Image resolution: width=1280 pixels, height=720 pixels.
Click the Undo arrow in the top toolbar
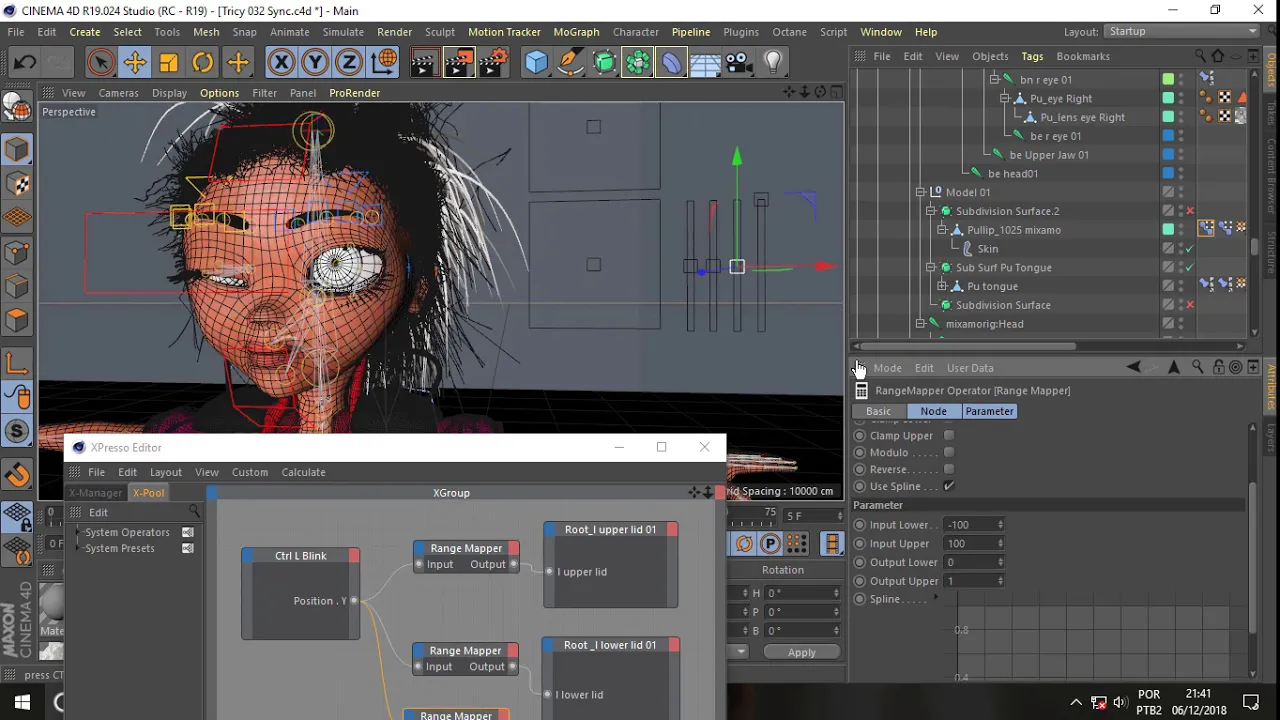pos(25,63)
